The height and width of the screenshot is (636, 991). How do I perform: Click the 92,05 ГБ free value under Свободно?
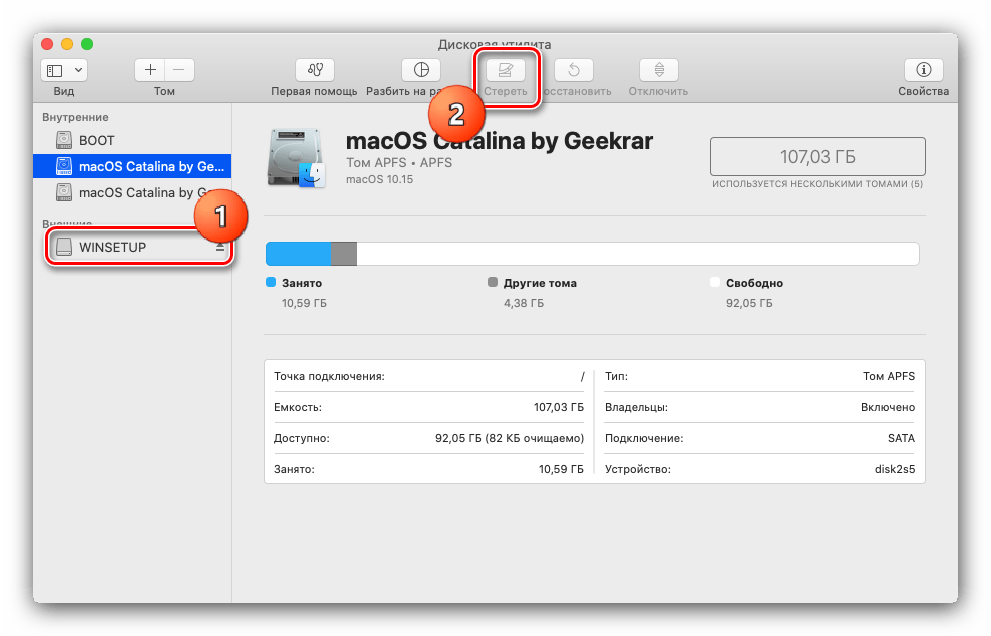749,303
